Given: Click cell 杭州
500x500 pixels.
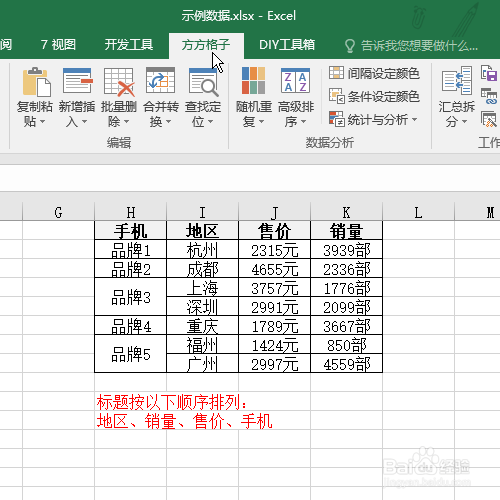Looking at the screenshot, I should coord(202,249).
